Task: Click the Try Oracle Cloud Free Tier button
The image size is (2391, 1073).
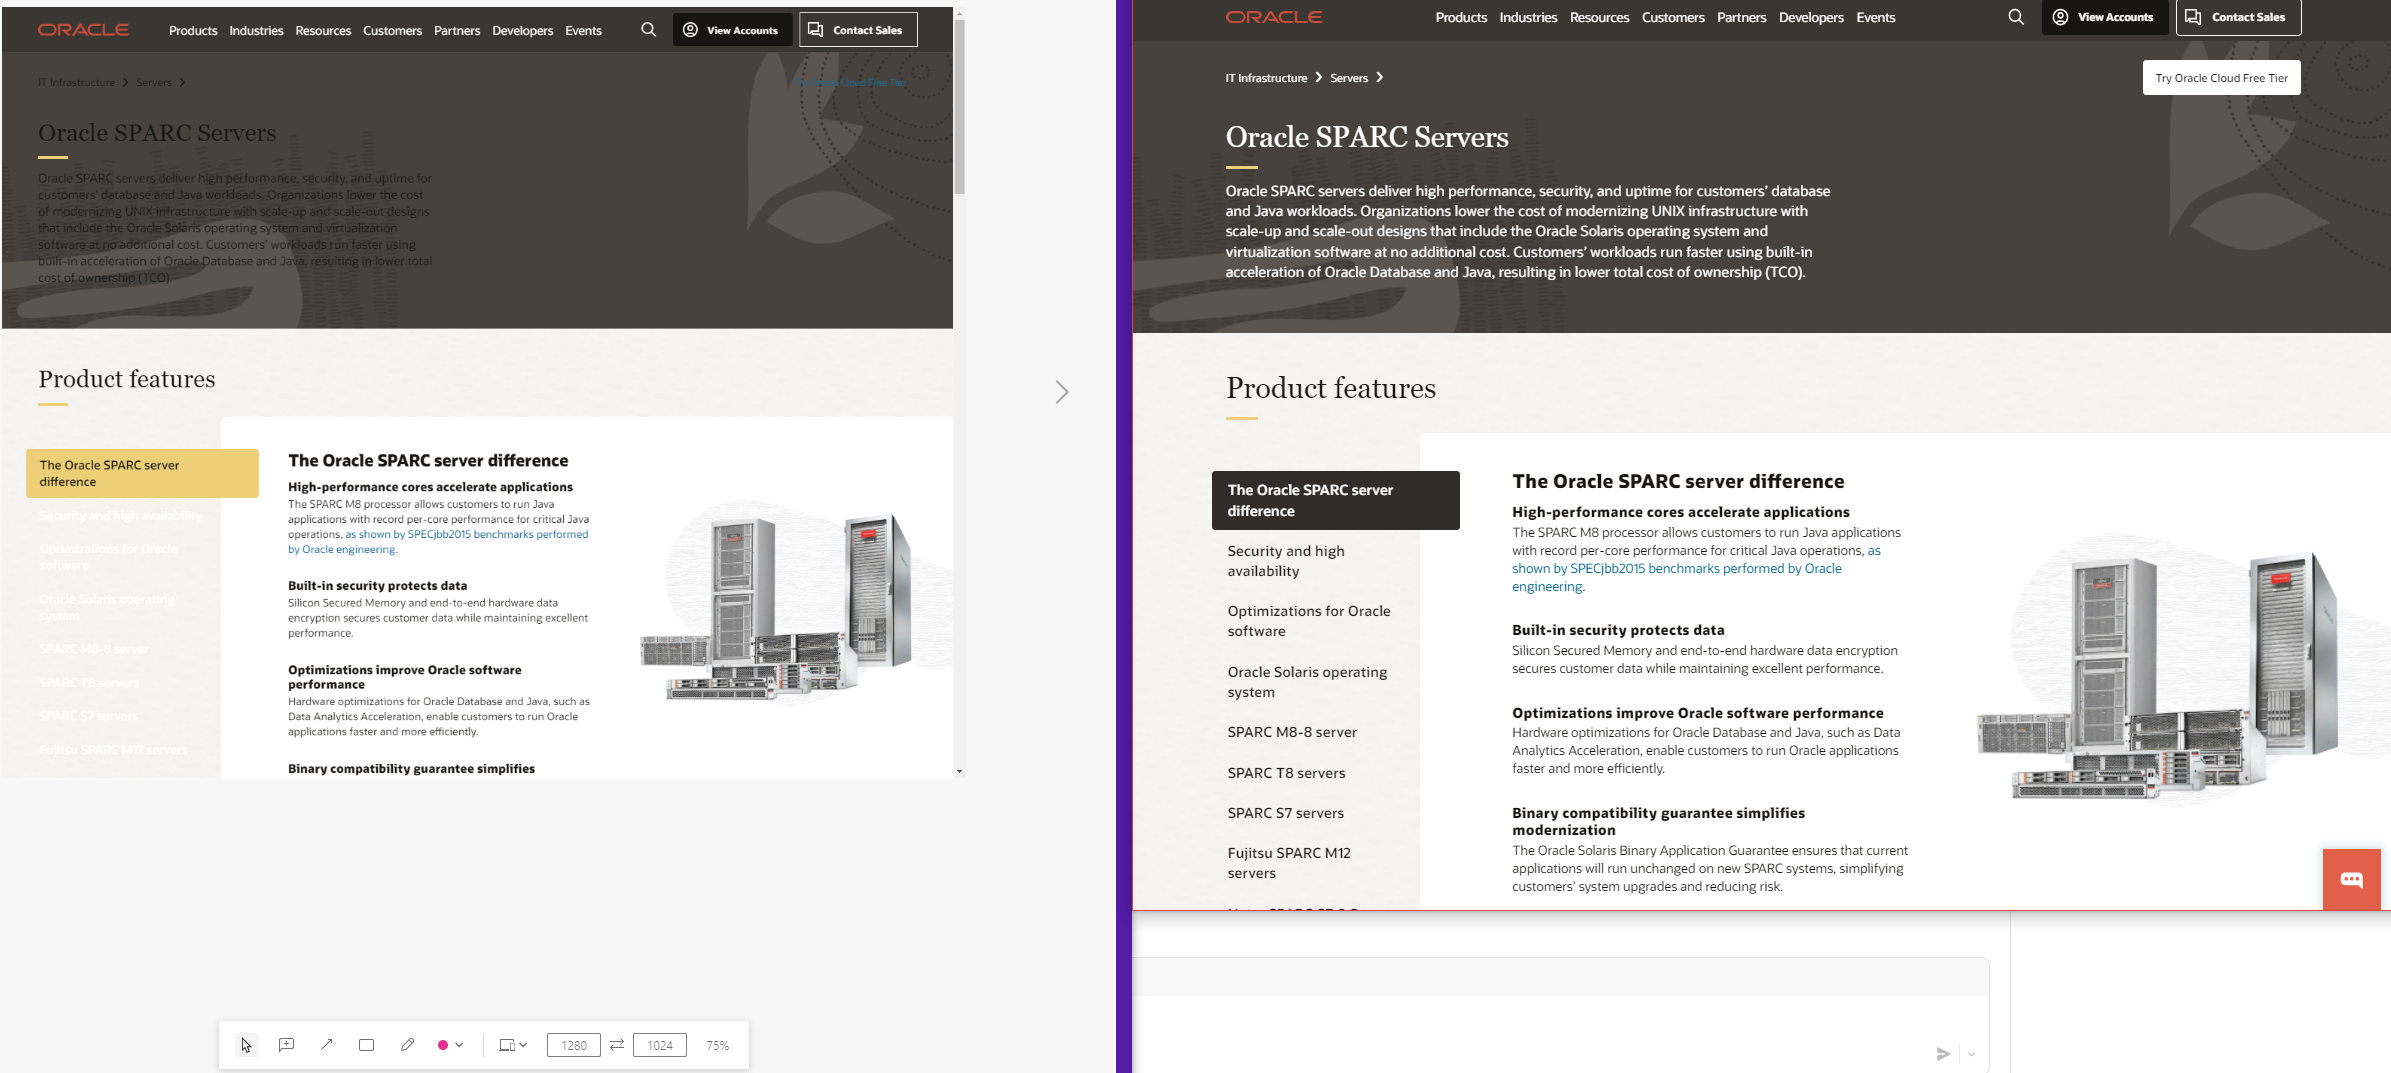Action: pyautogui.click(x=2221, y=78)
